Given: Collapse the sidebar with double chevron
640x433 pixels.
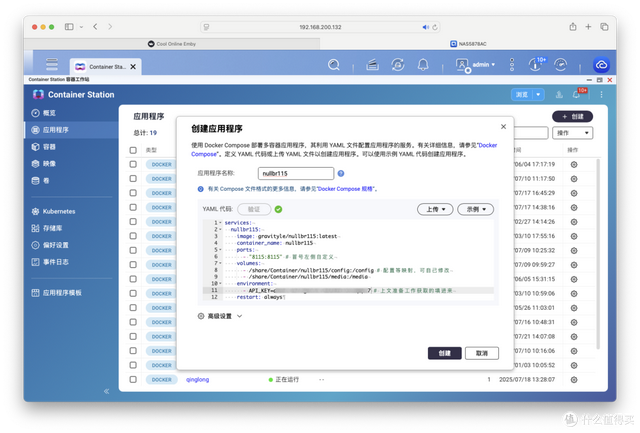Looking at the screenshot, I should [x=107, y=391].
